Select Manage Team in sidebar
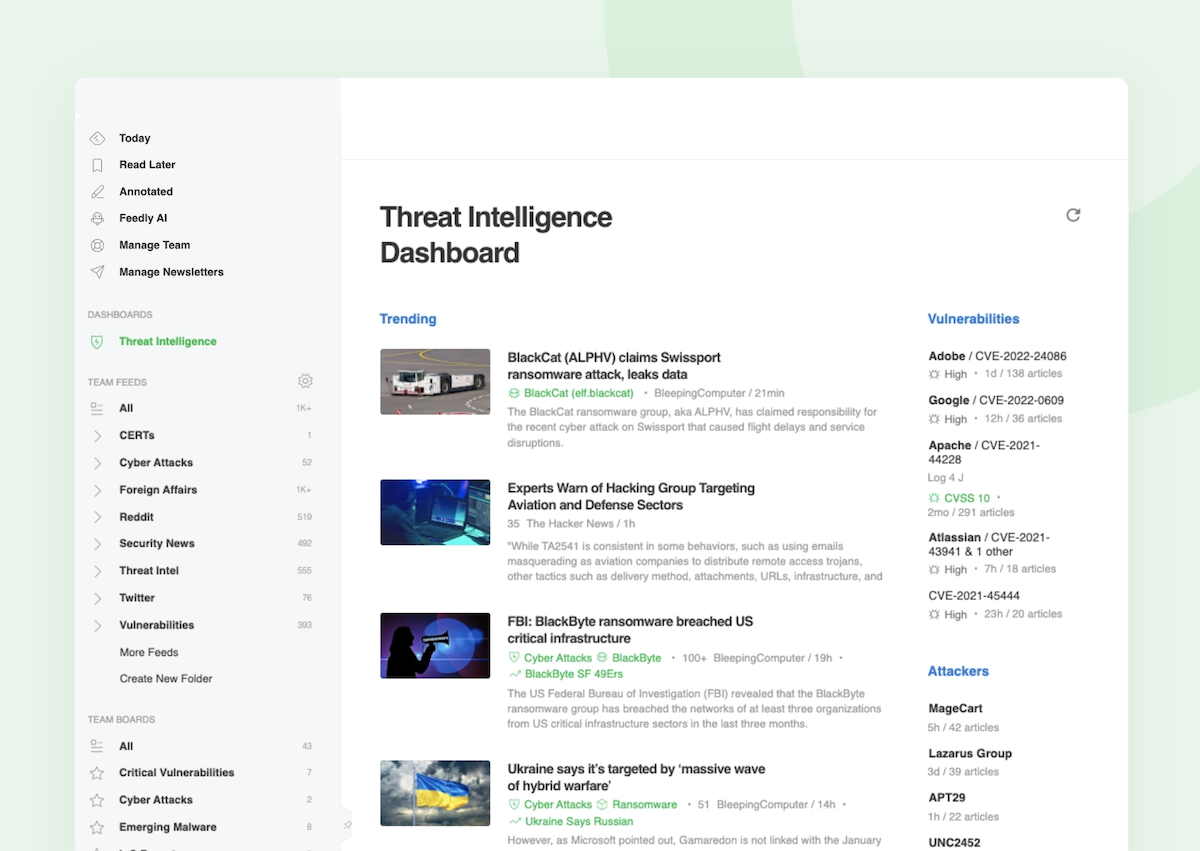 pyautogui.click(x=154, y=245)
